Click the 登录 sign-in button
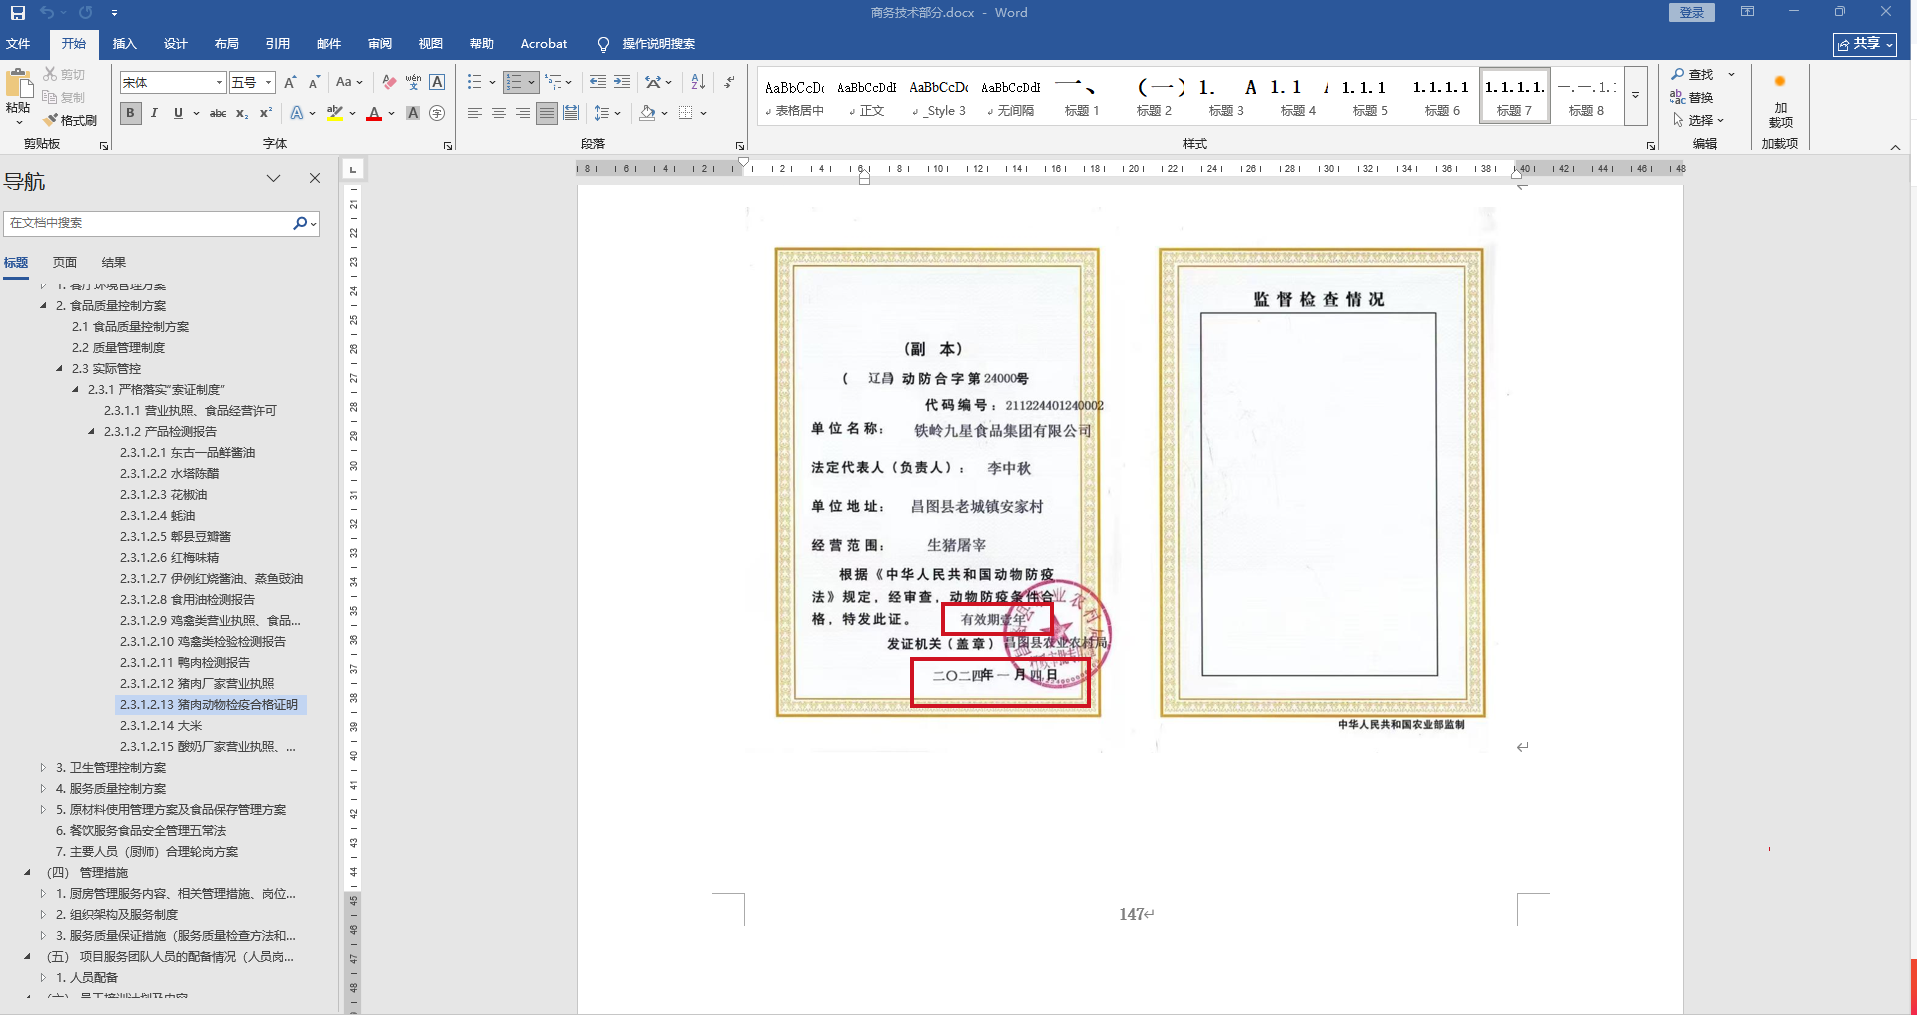 1692,13
